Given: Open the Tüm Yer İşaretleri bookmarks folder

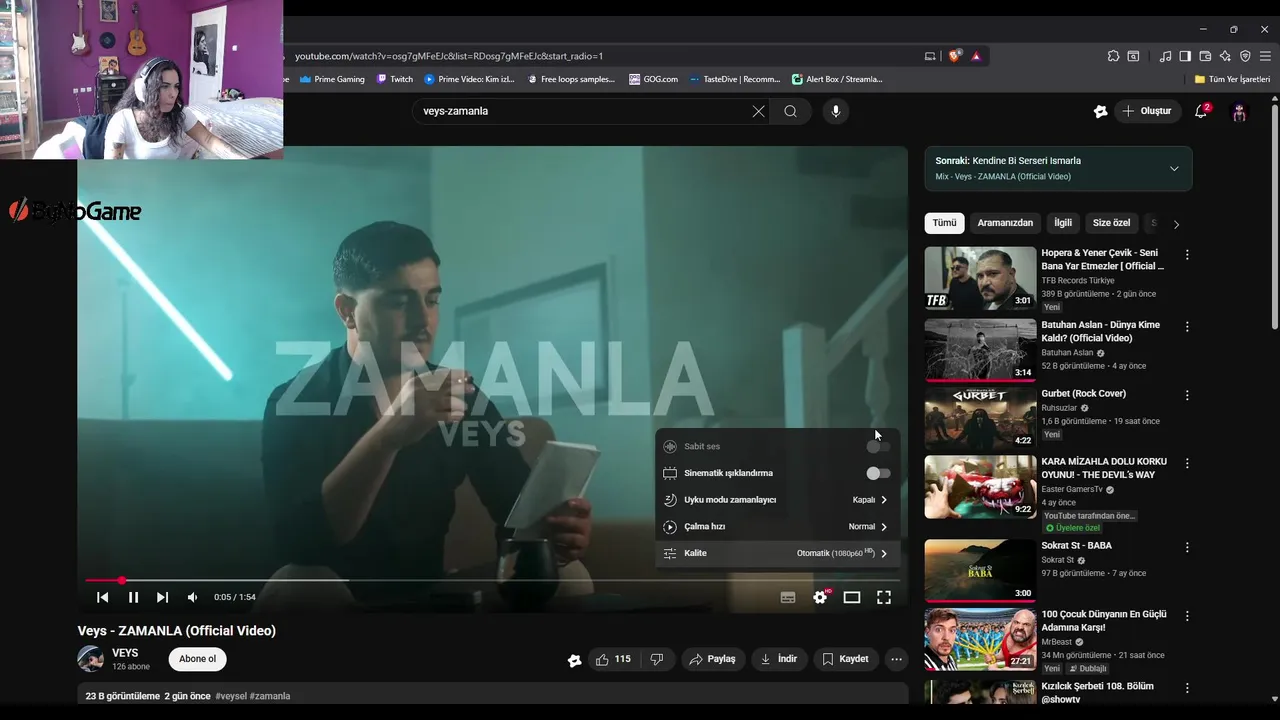Looking at the screenshot, I should (x=1232, y=79).
